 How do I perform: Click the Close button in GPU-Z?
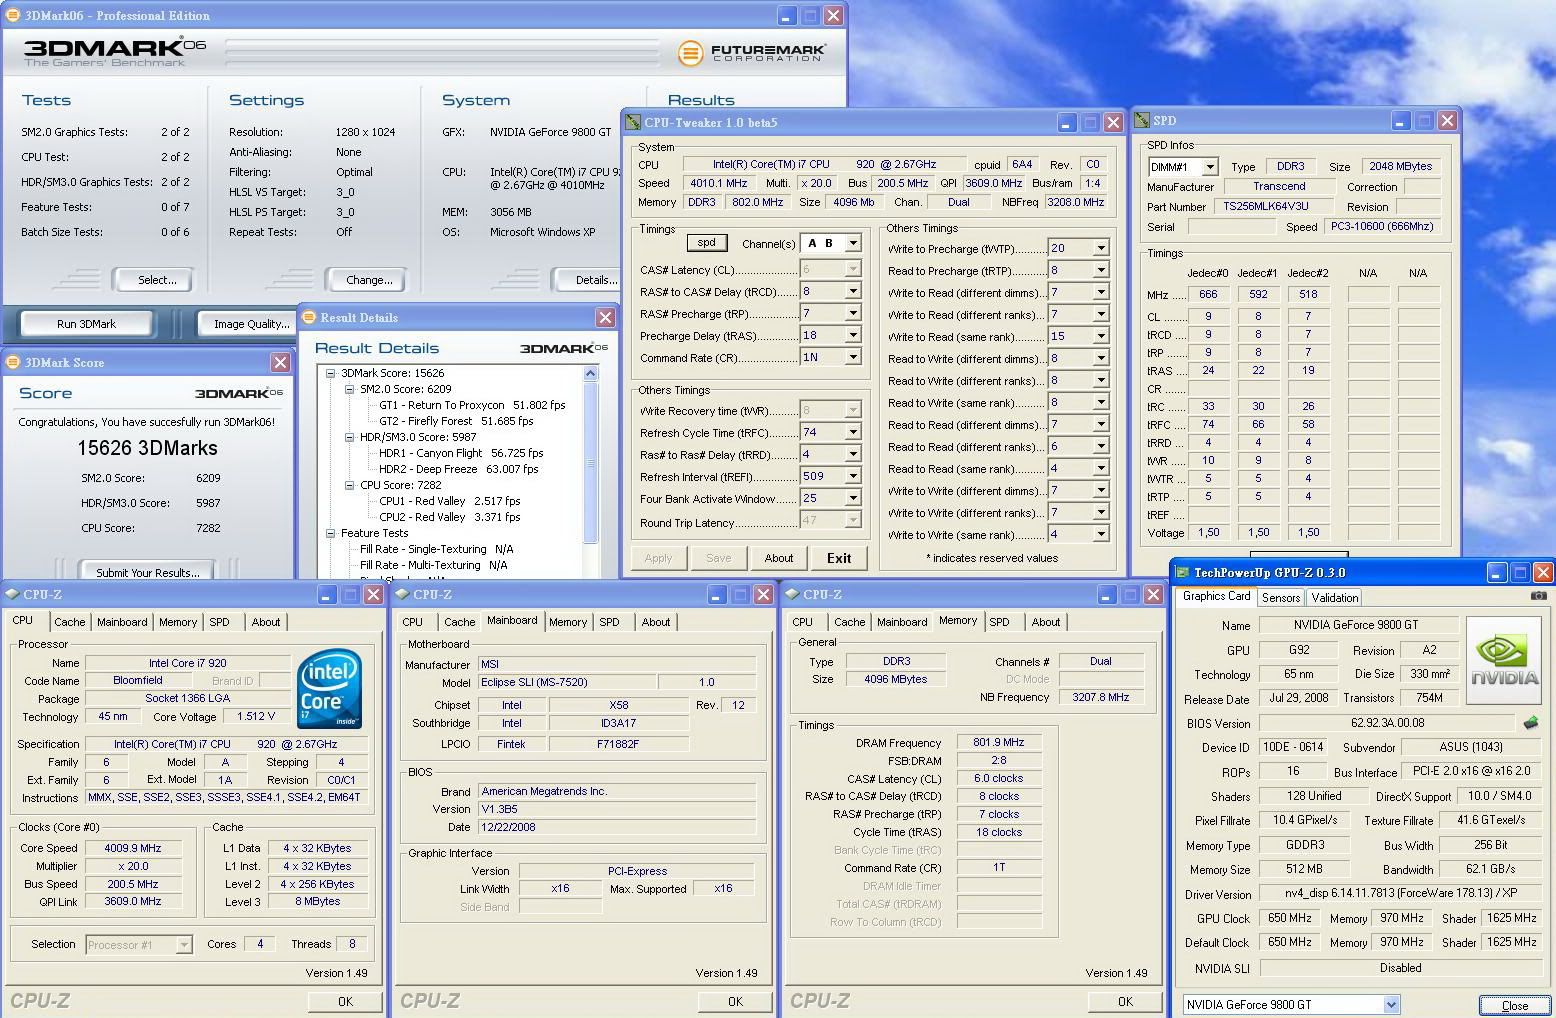pyautogui.click(x=1514, y=1005)
